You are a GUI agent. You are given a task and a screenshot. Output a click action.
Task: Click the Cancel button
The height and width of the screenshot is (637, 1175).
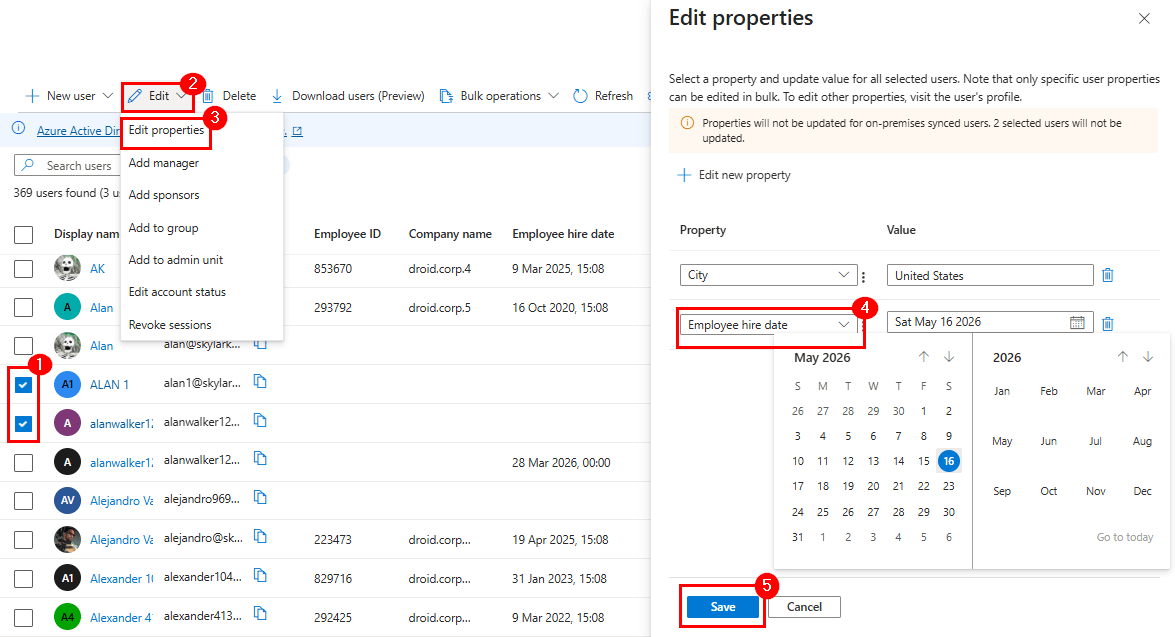click(804, 607)
